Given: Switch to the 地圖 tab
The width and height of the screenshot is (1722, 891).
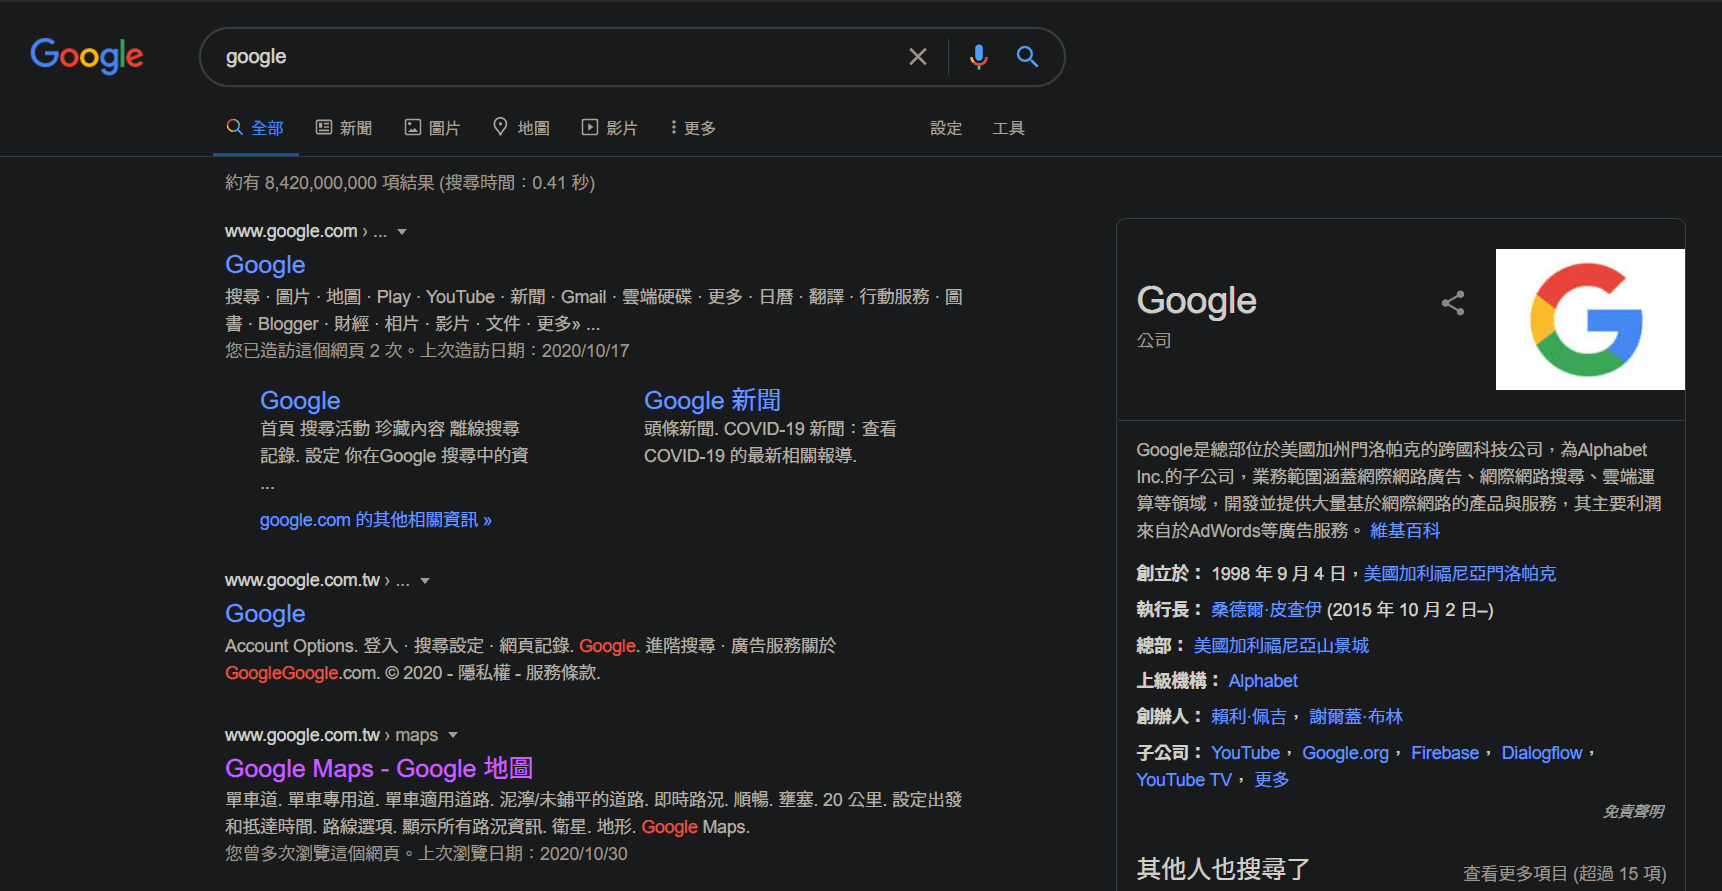Looking at the screenshot, I should tap(521, 128).
